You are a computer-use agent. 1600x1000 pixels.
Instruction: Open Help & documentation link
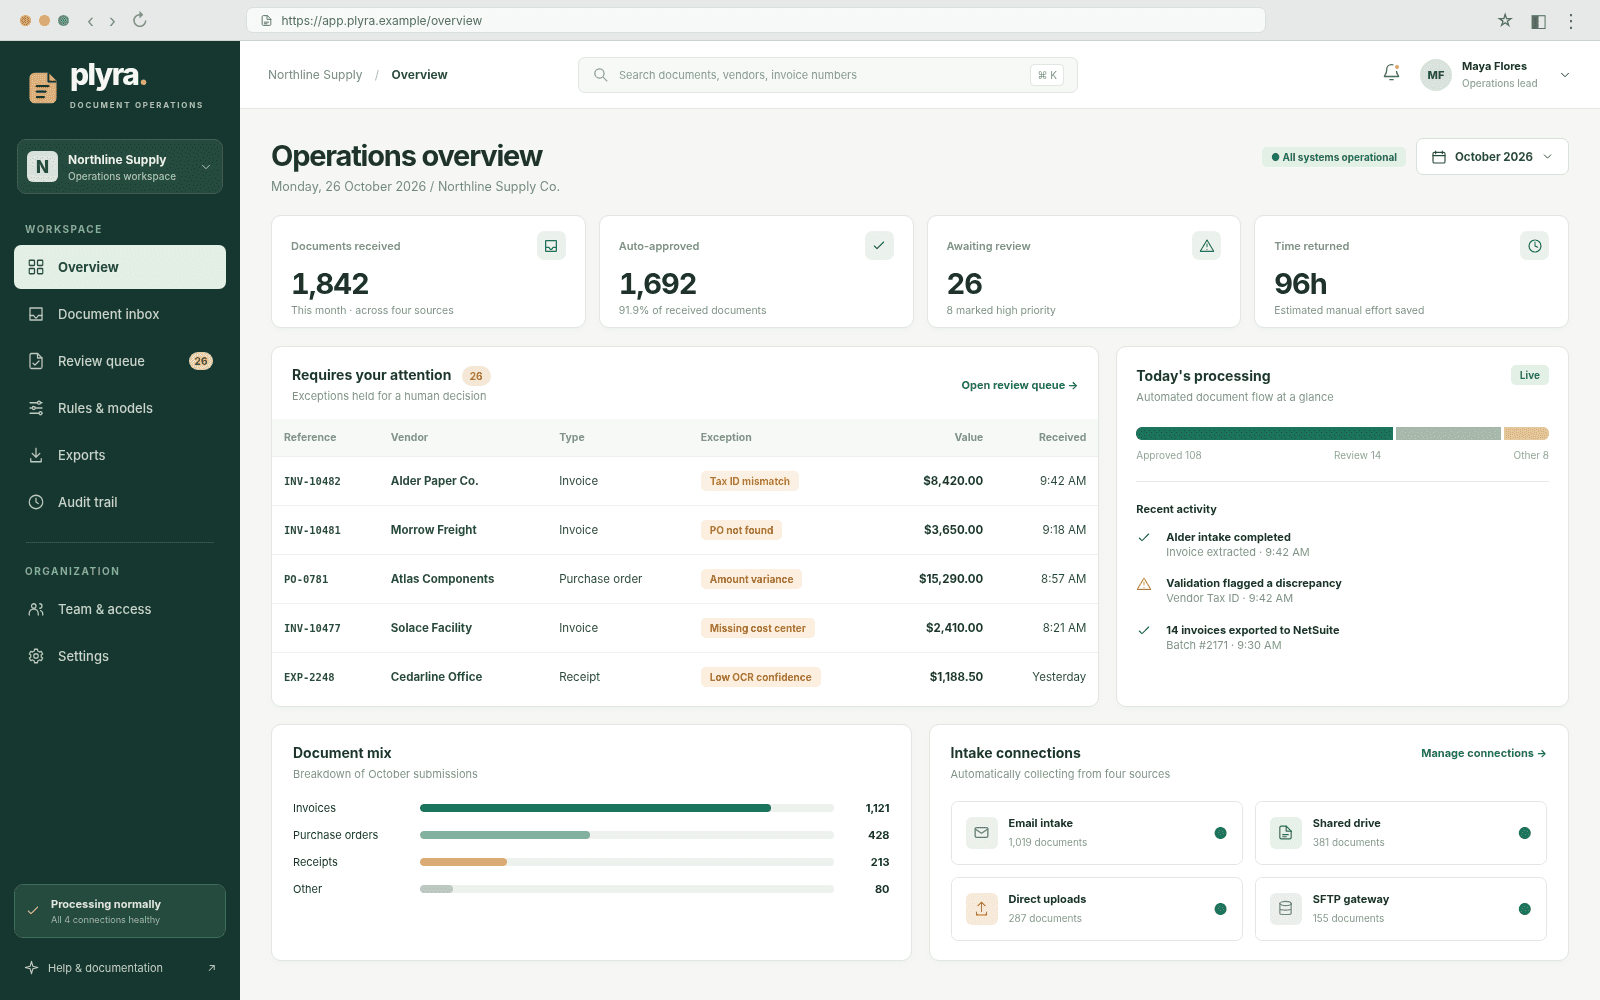[120, 968]
